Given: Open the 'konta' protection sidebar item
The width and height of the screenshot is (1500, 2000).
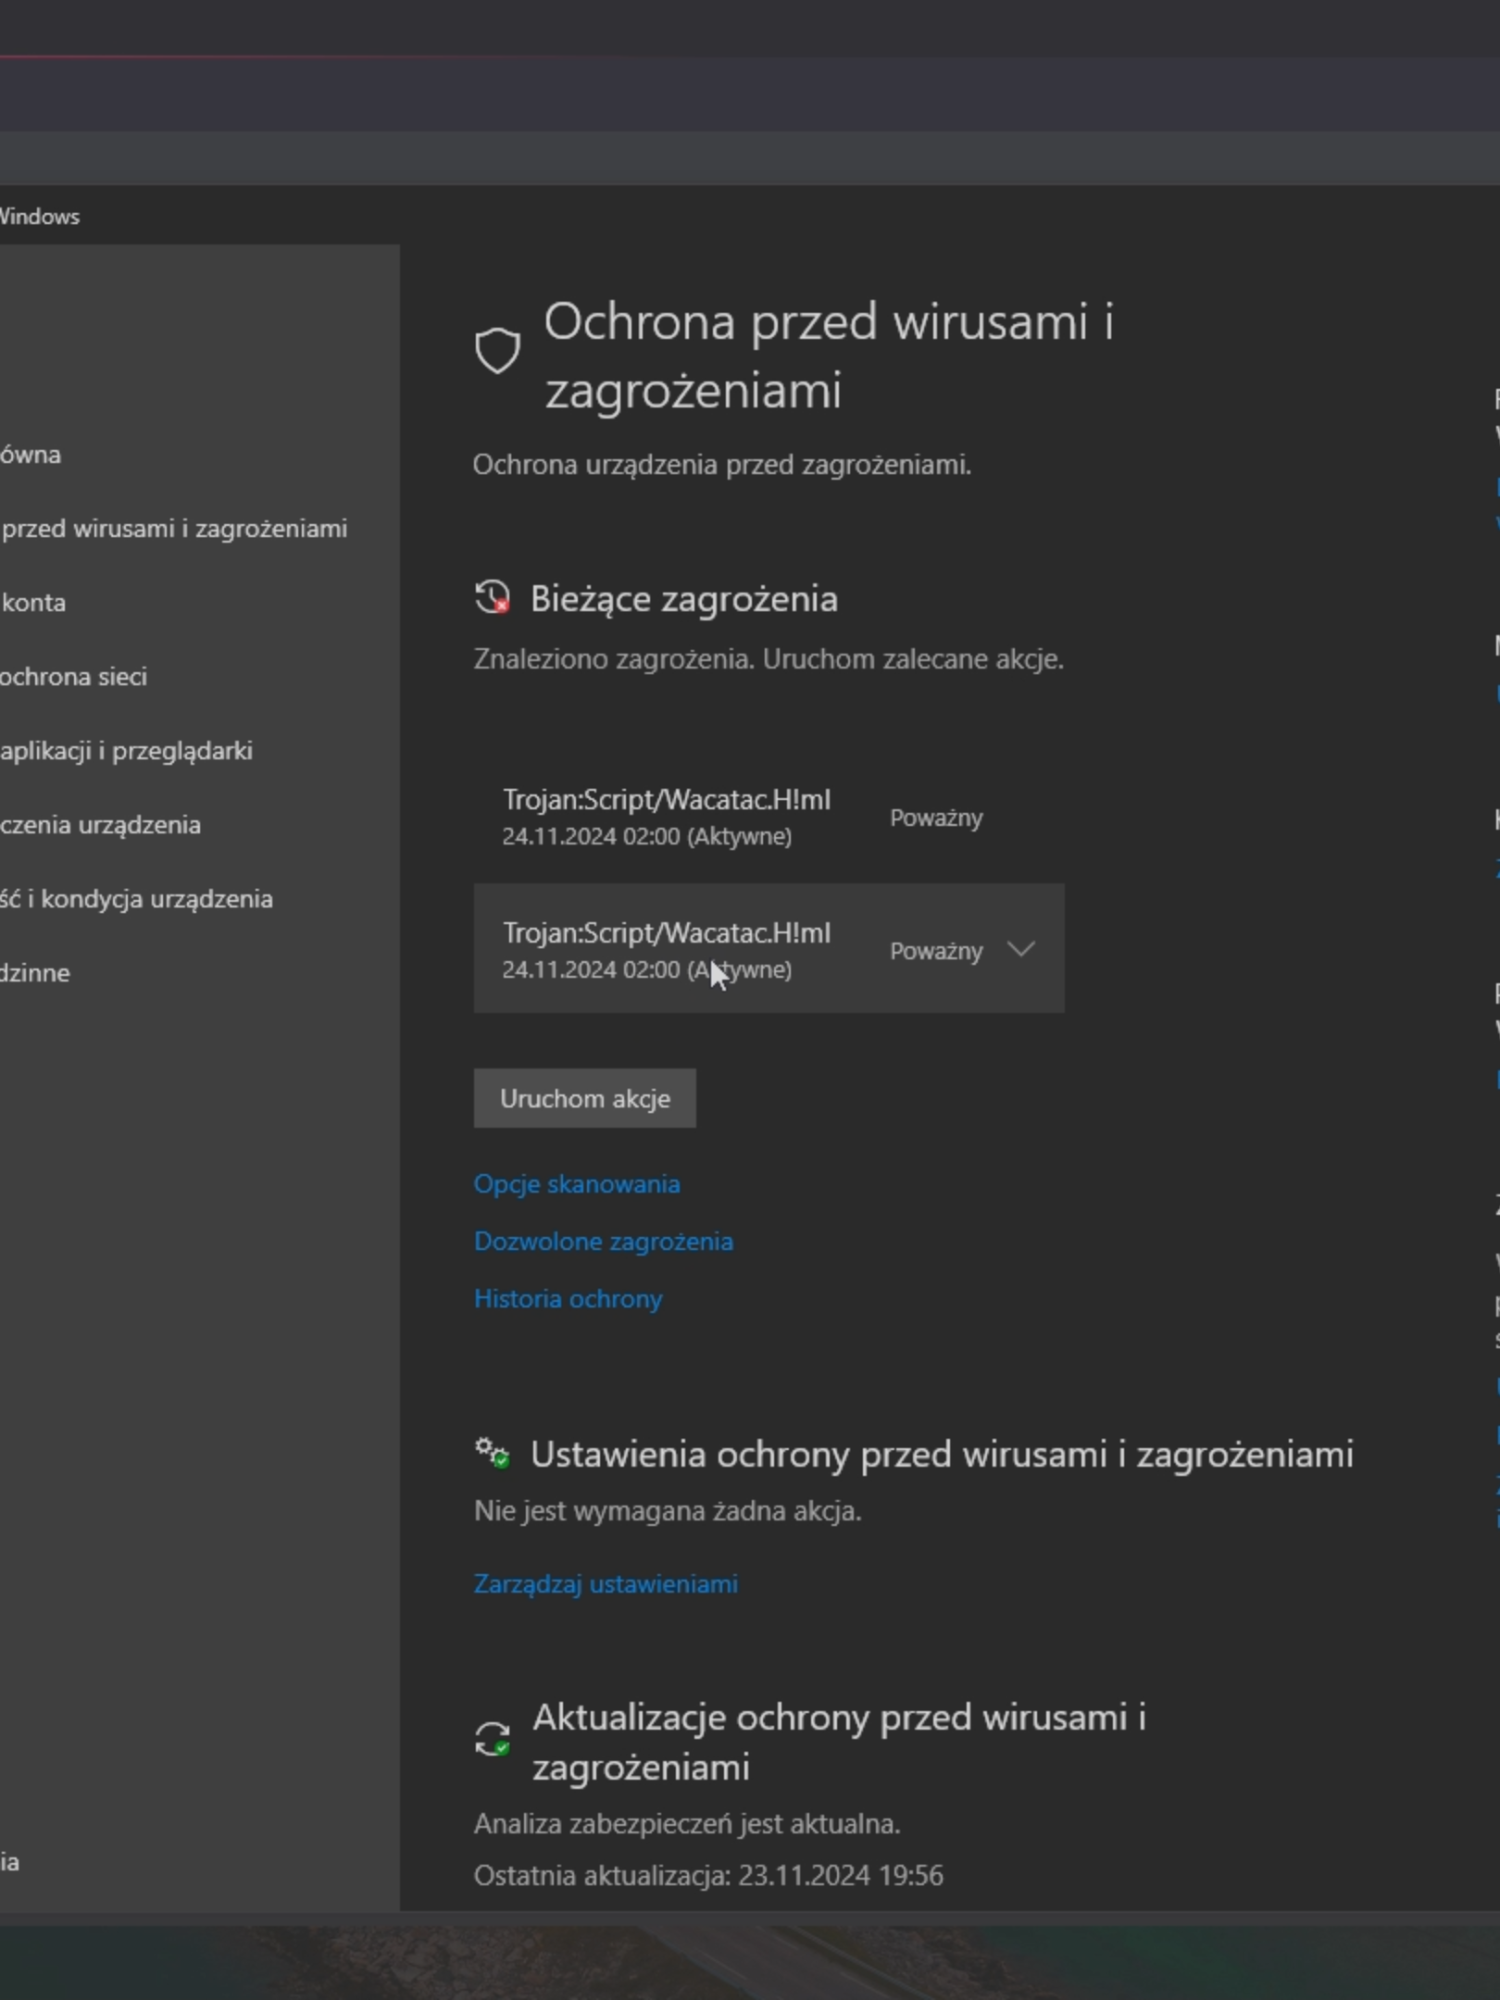Looking at the screenshot, I should point(33,602).
